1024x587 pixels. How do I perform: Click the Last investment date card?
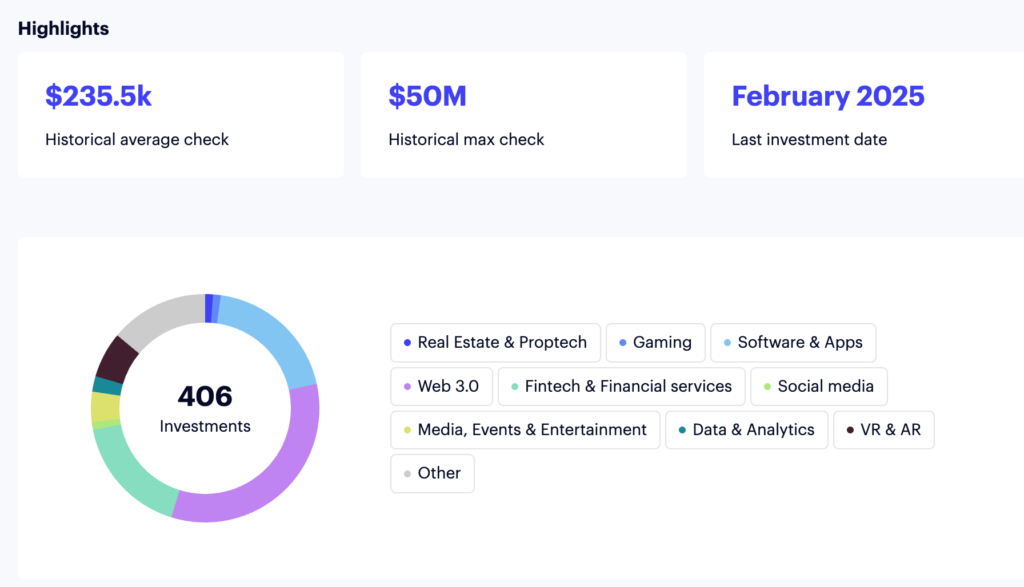864,115
